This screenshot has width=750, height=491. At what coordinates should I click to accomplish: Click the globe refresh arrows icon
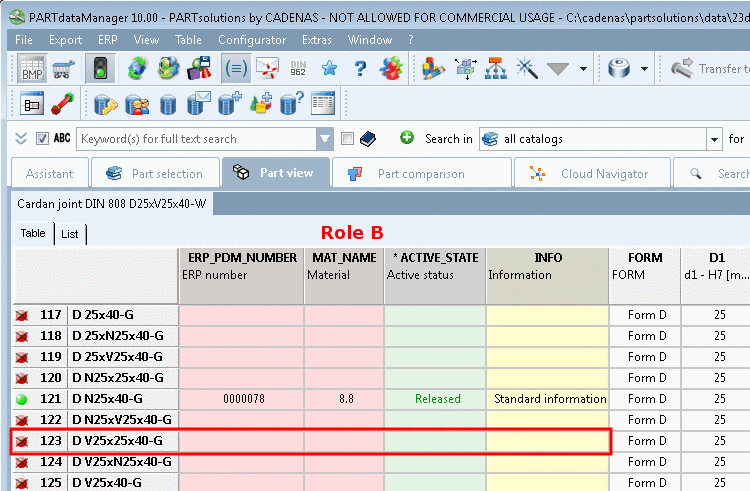click(138, 69)
